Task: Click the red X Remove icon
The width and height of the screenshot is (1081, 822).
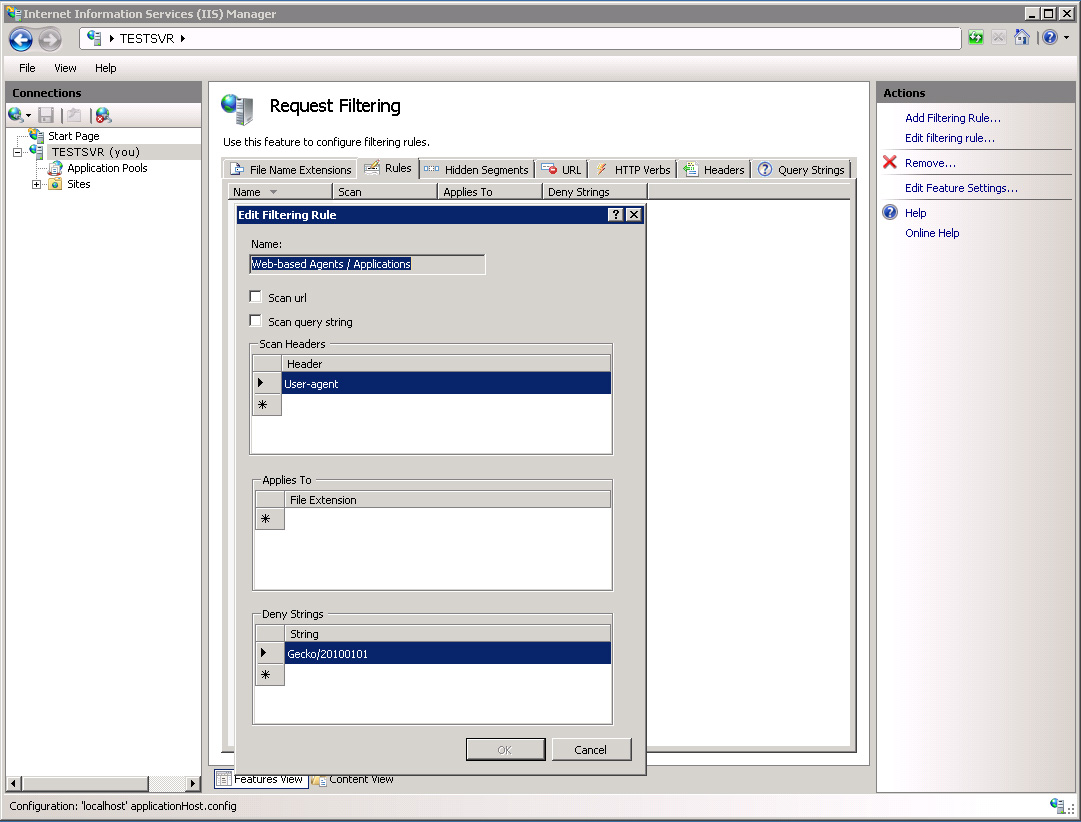Action: point(890,163)
